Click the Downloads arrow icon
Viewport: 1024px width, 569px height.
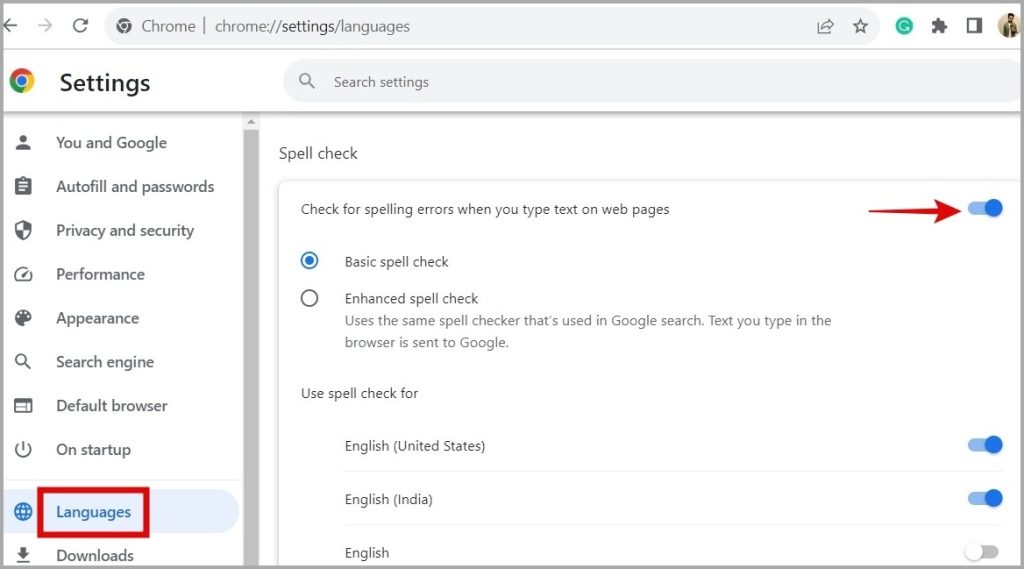coord(23,555)
